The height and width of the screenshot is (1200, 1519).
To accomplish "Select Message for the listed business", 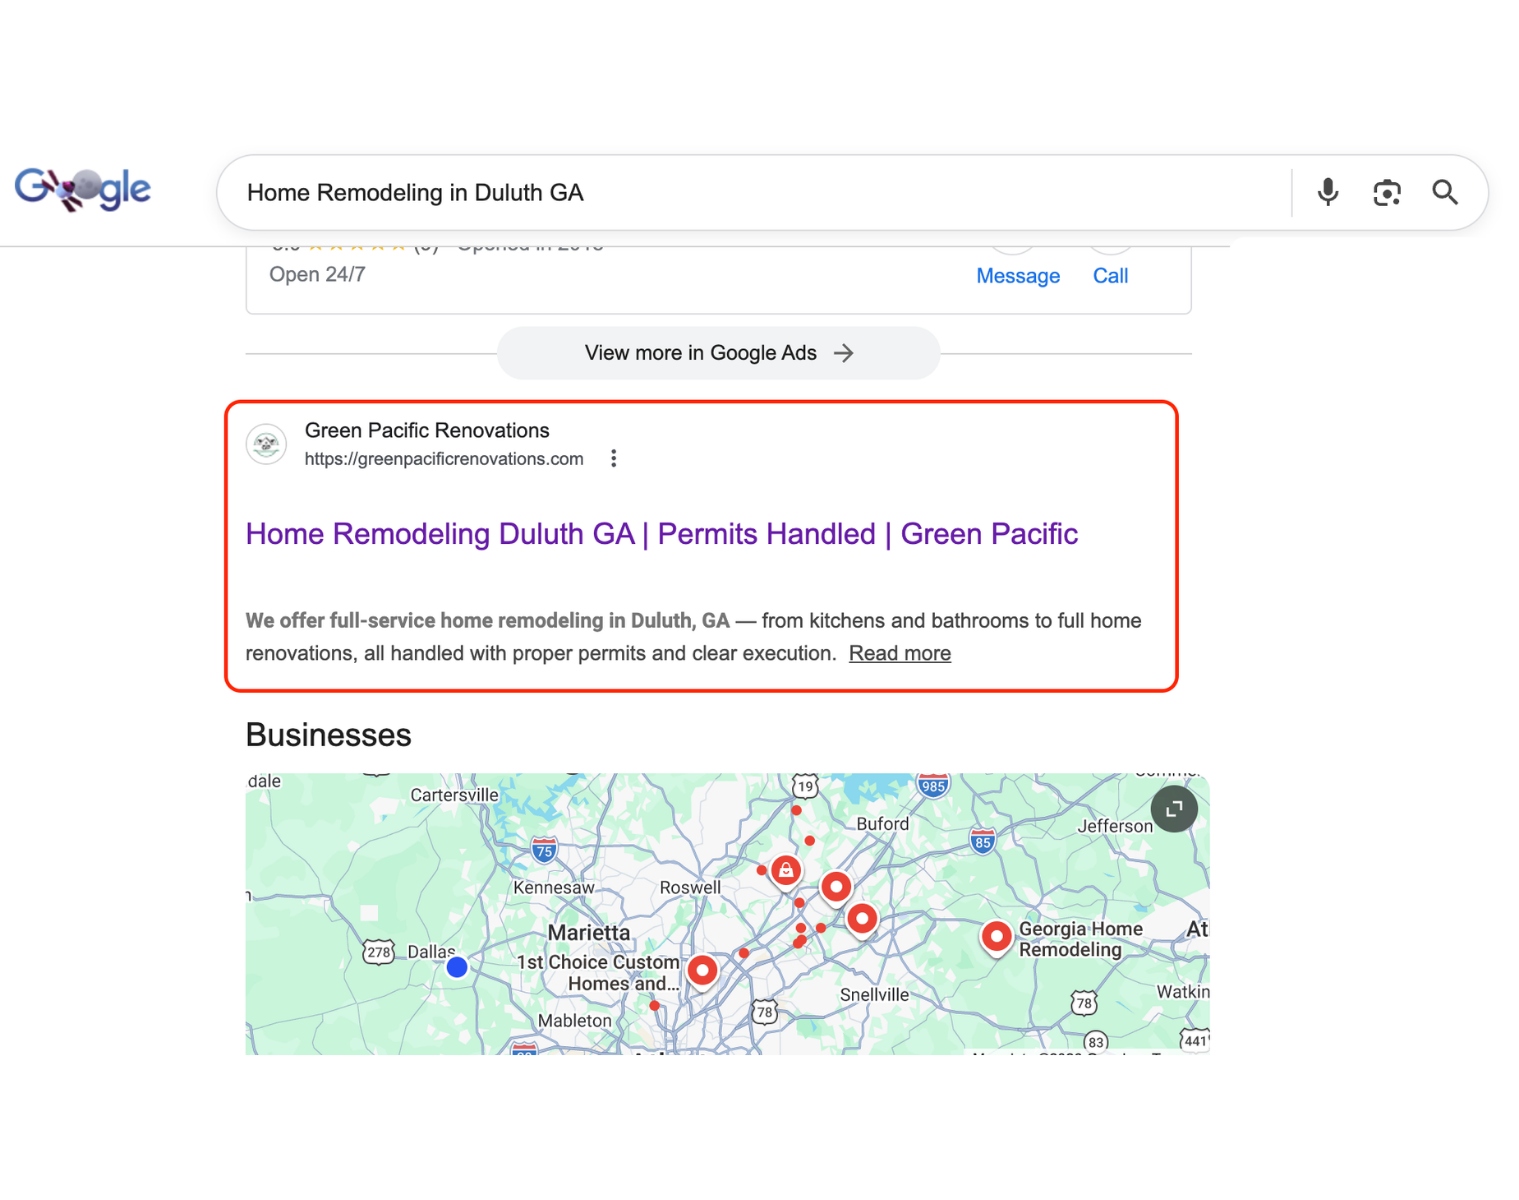I will 1018,275.
